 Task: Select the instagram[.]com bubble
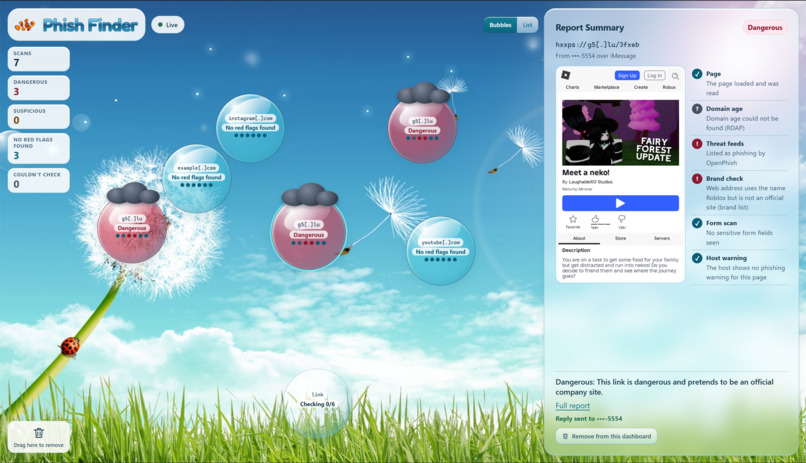click(250, 128)
